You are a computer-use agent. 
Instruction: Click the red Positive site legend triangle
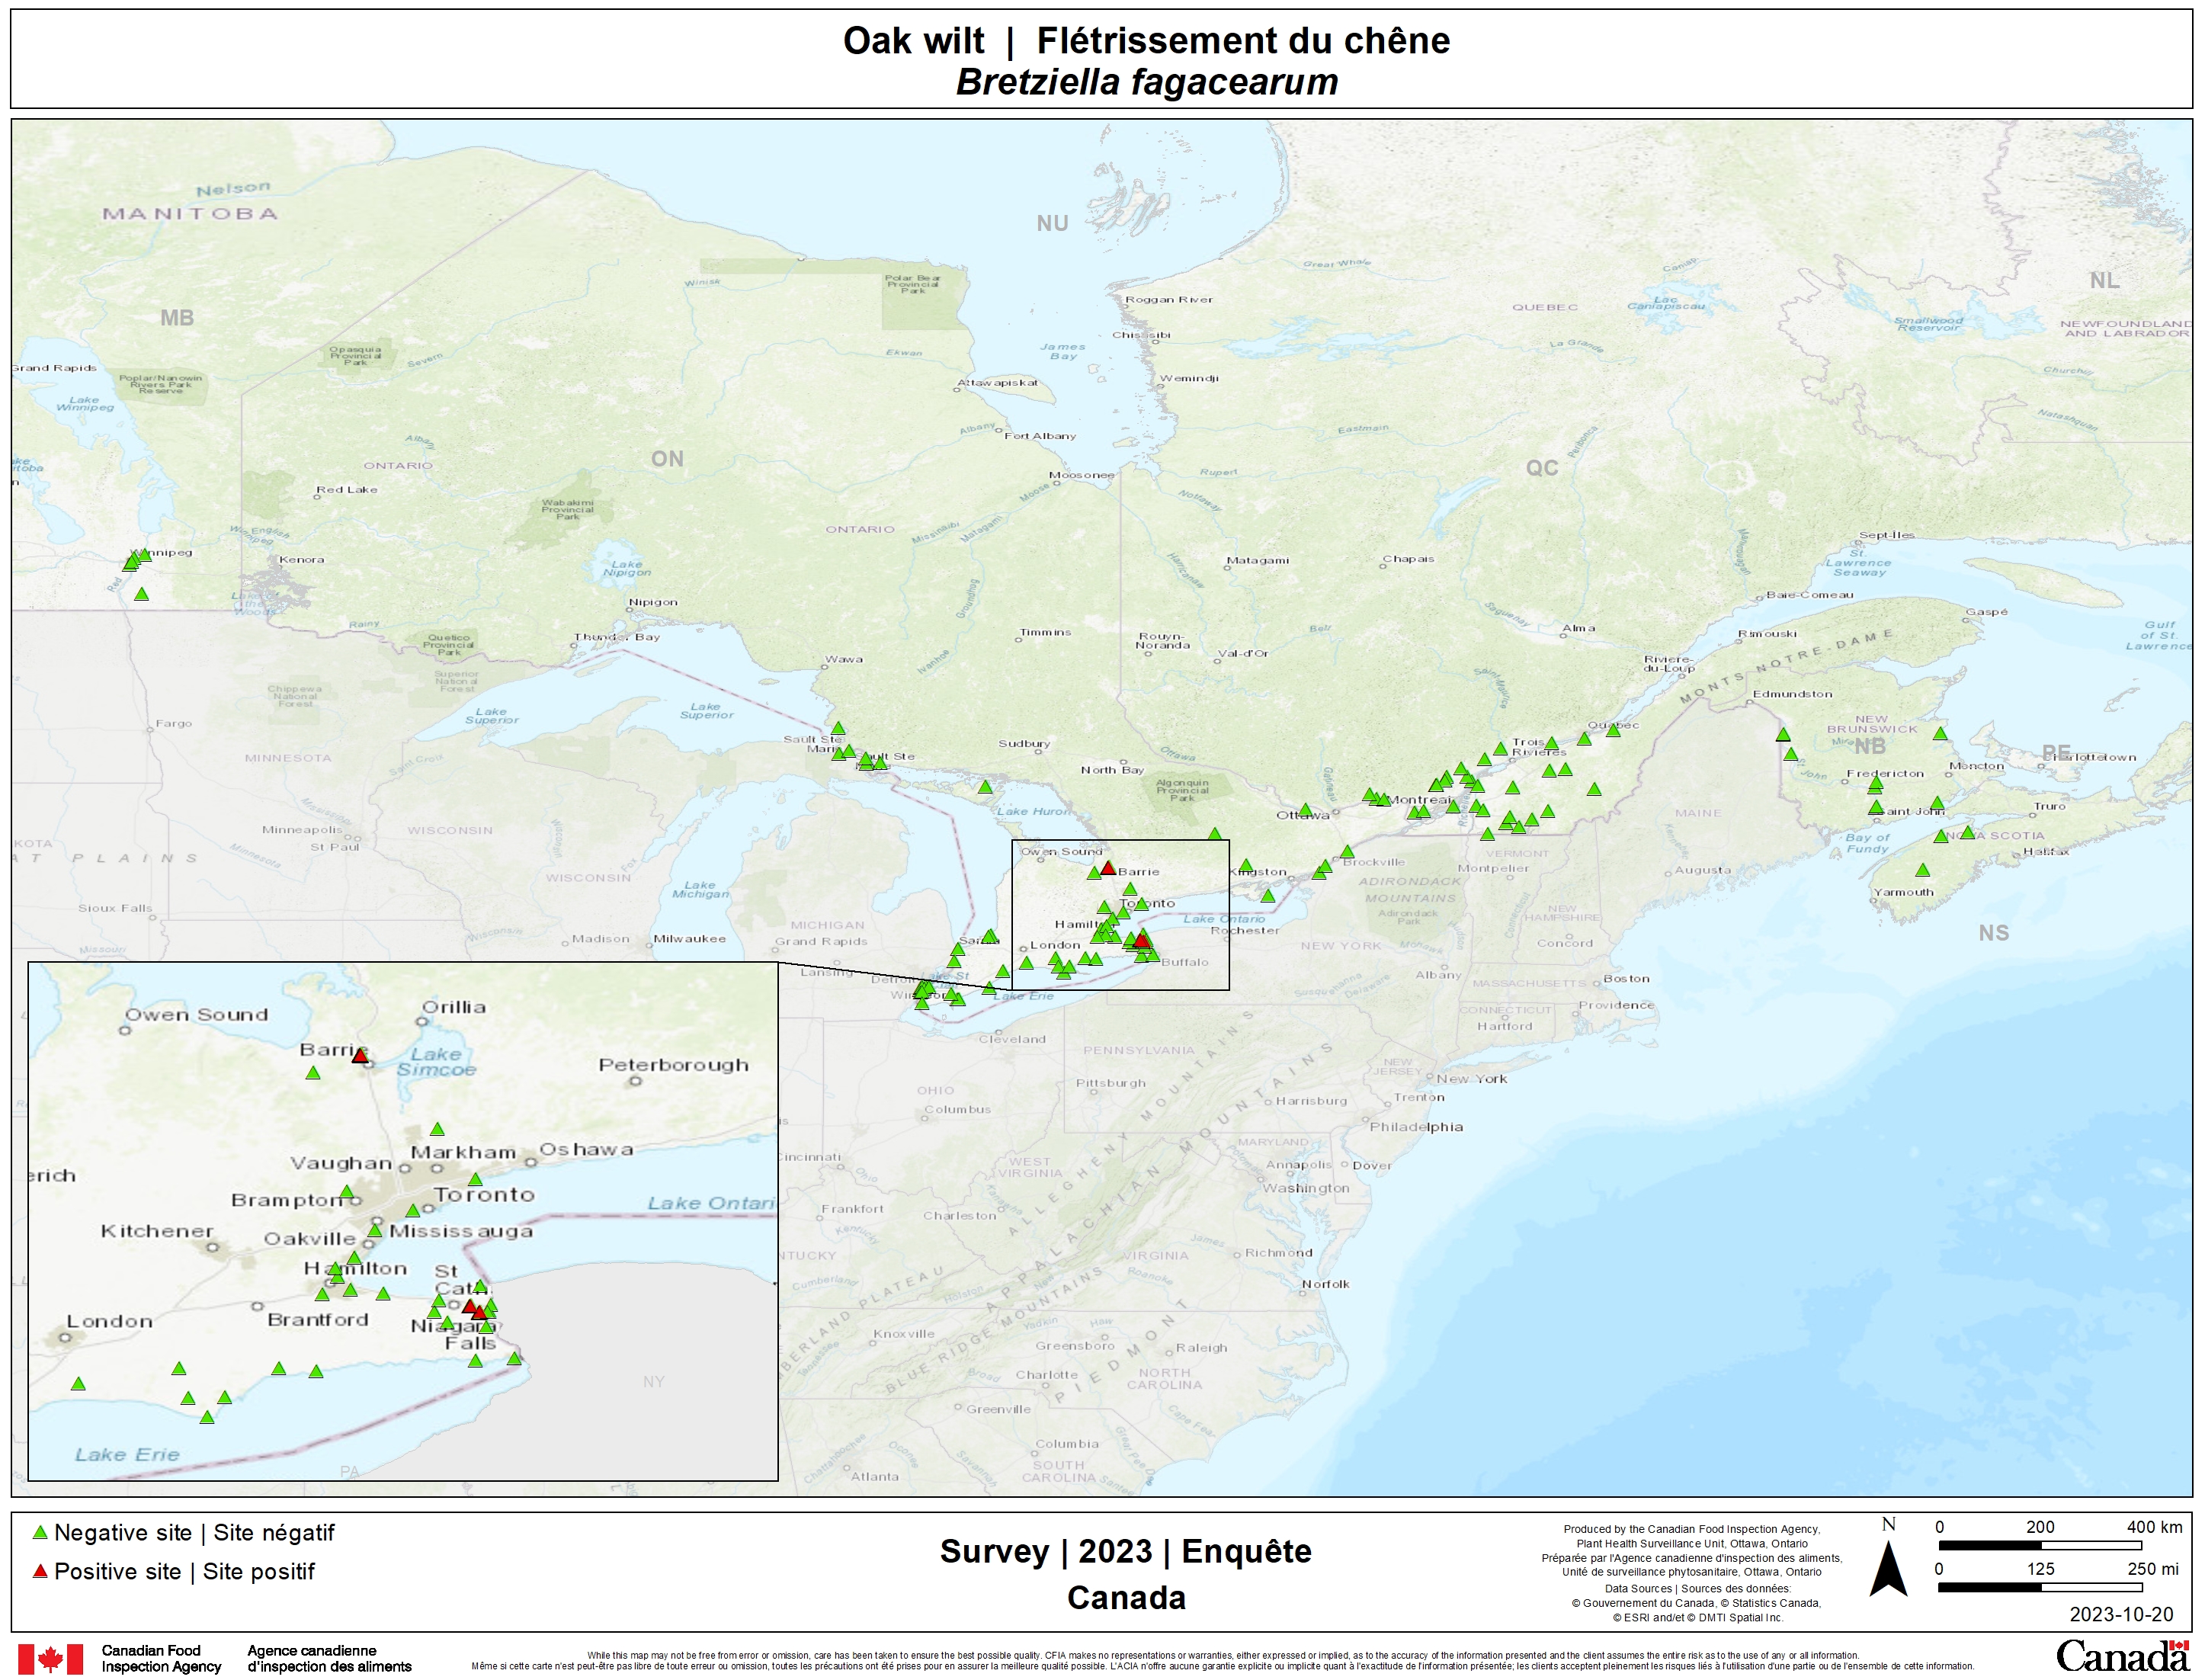coord(40,1571)
